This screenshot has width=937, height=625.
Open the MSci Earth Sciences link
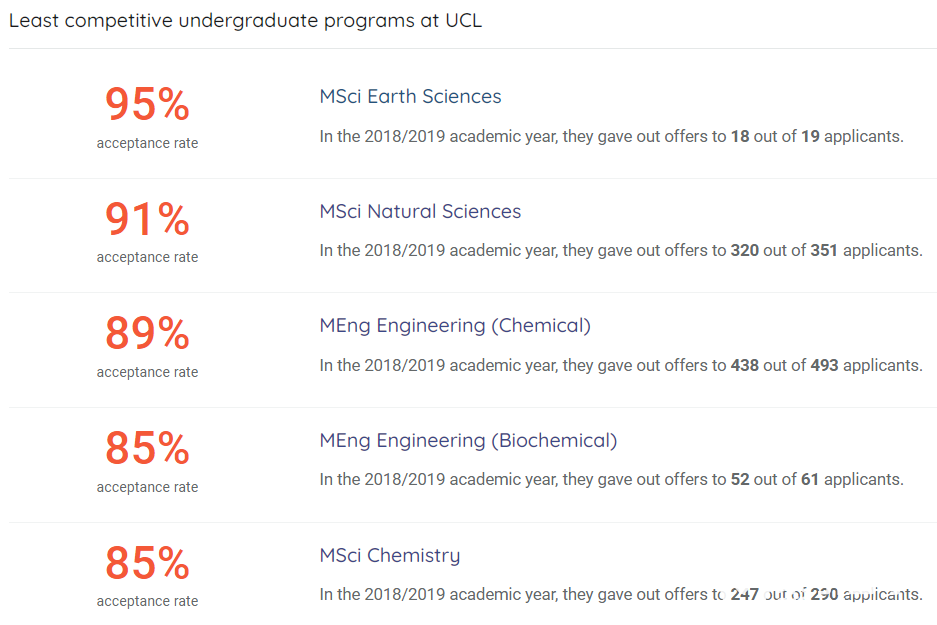[x=411, y=96]
